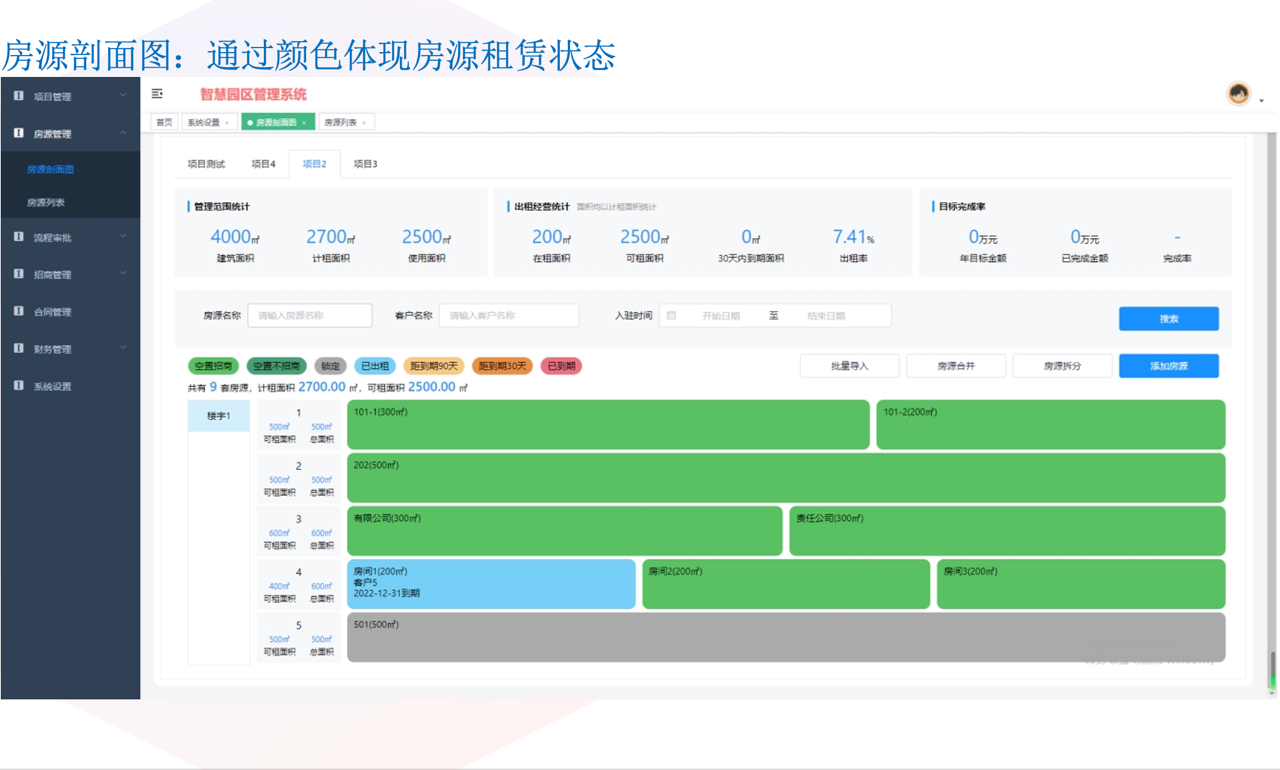Switch to the 系统设置 page tab
Viewport: 1280px width, 770px height.
[208, 123]
